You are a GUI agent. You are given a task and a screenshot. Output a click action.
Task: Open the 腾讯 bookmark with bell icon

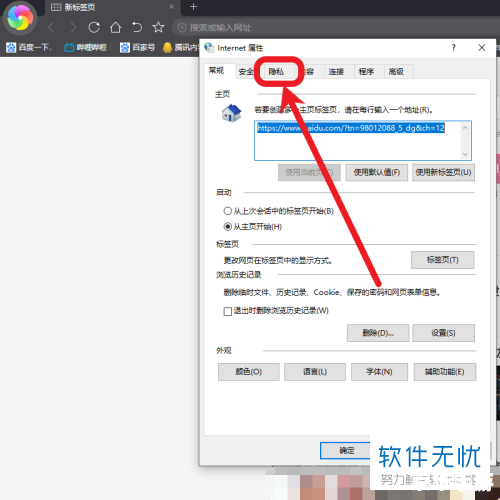click(180, 47)
